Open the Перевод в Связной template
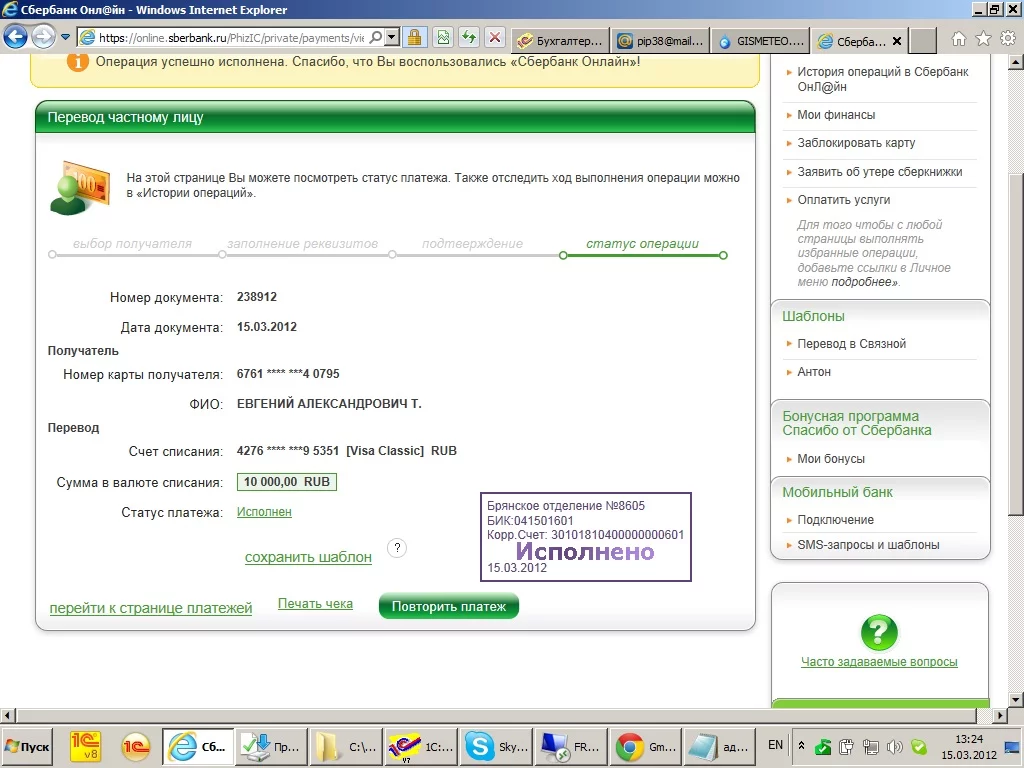Image resolution: width=1024 pixels, height=768 pixels. (852, 344)
